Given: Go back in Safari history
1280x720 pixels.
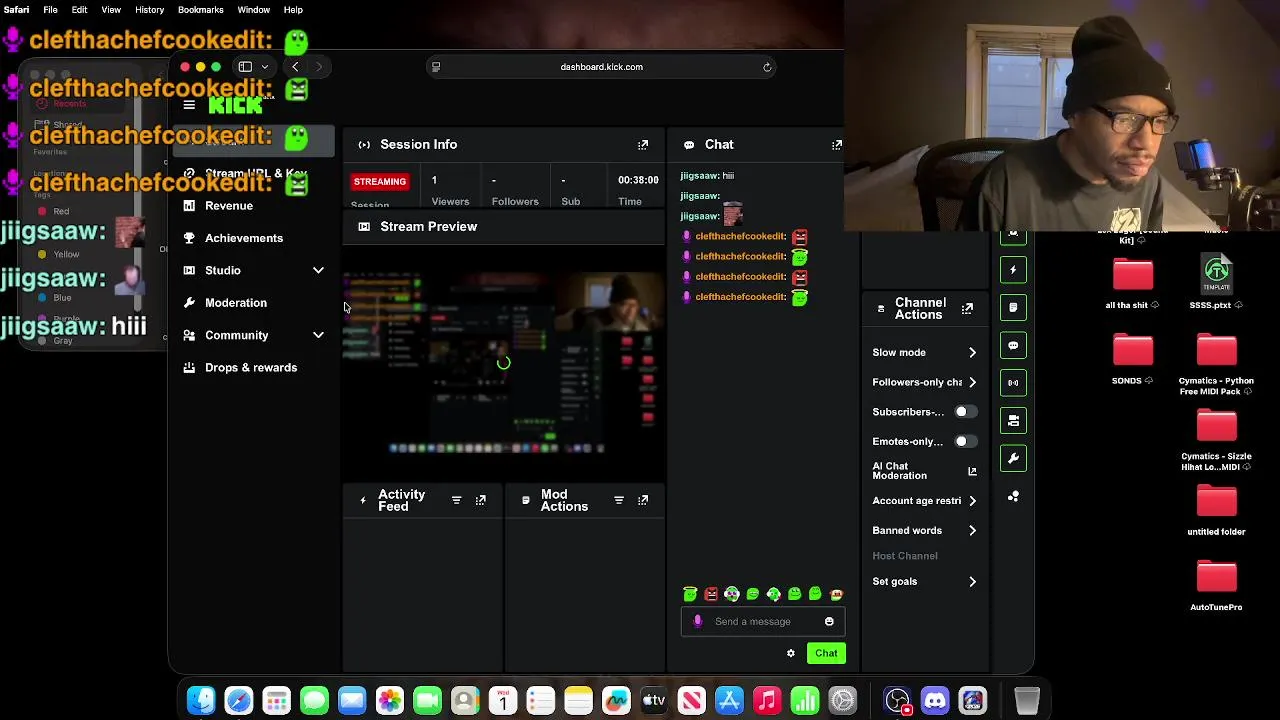Looking at the screenshot, I should [x=295, y=67].
